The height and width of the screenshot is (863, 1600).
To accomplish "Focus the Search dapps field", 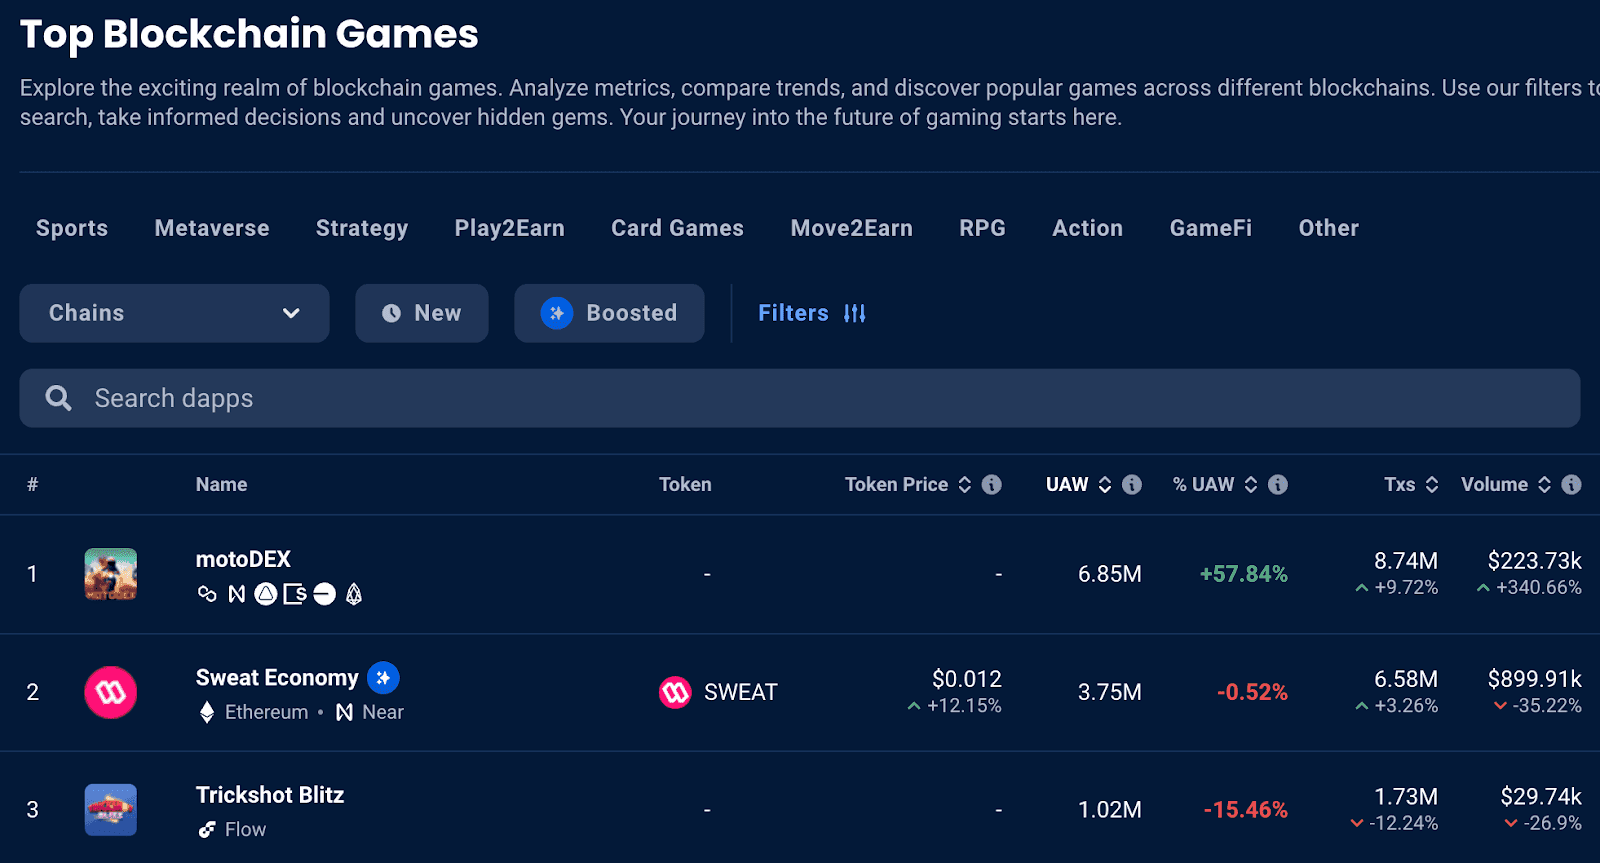I will tap(800, 398).
